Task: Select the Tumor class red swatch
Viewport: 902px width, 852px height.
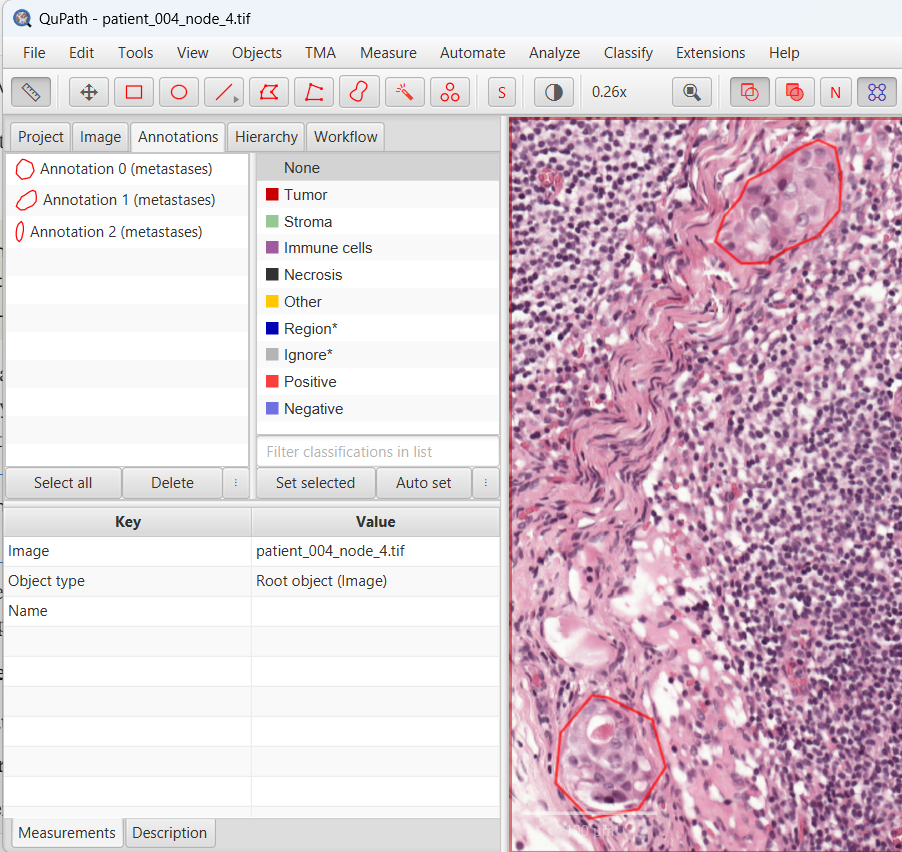Action: (272, 195)
